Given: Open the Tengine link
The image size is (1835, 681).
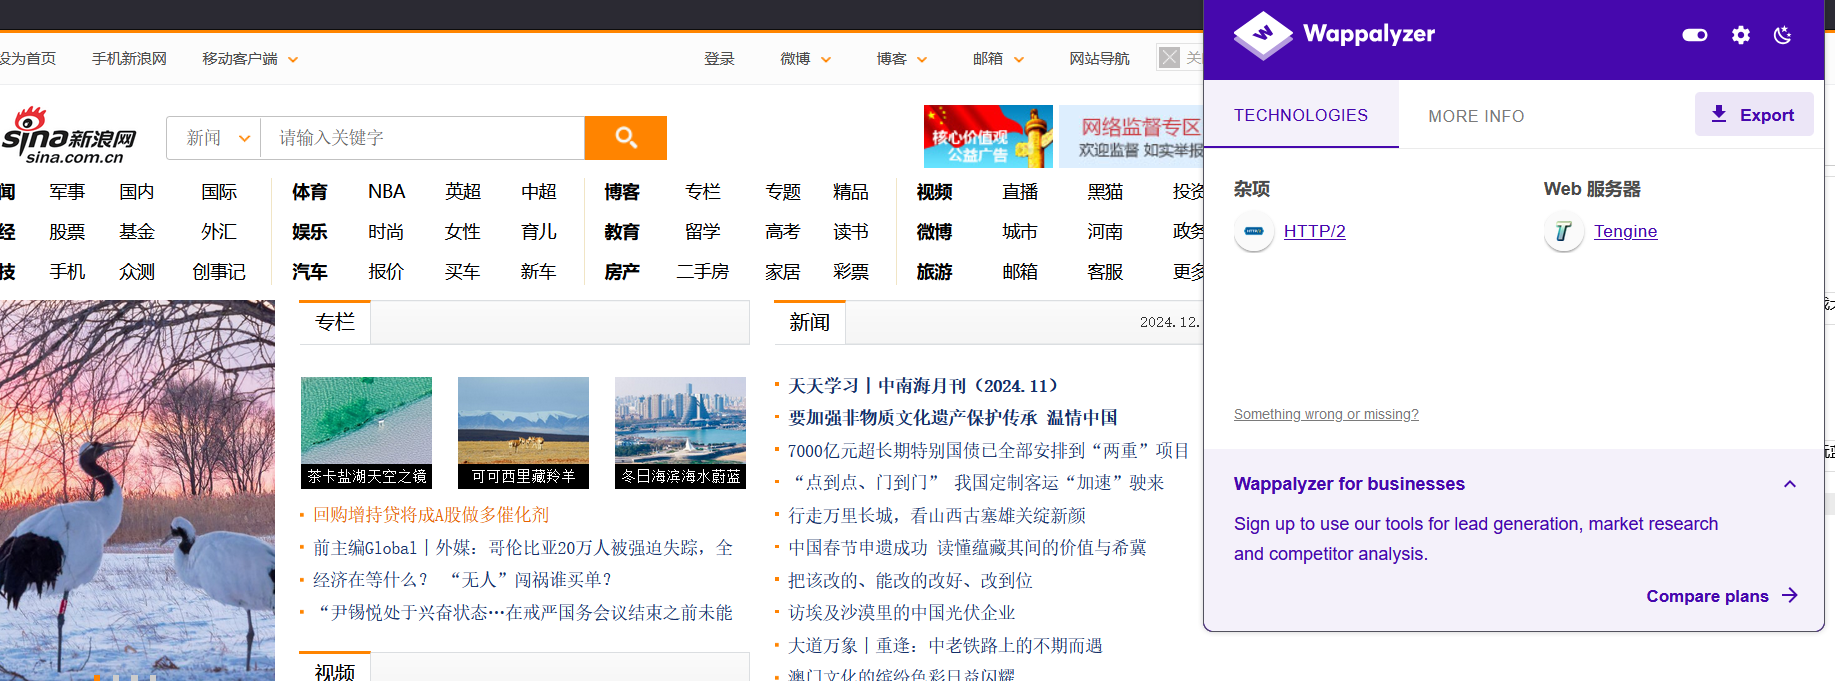Looking at the screenshot, I should [x=1625, y=231].
